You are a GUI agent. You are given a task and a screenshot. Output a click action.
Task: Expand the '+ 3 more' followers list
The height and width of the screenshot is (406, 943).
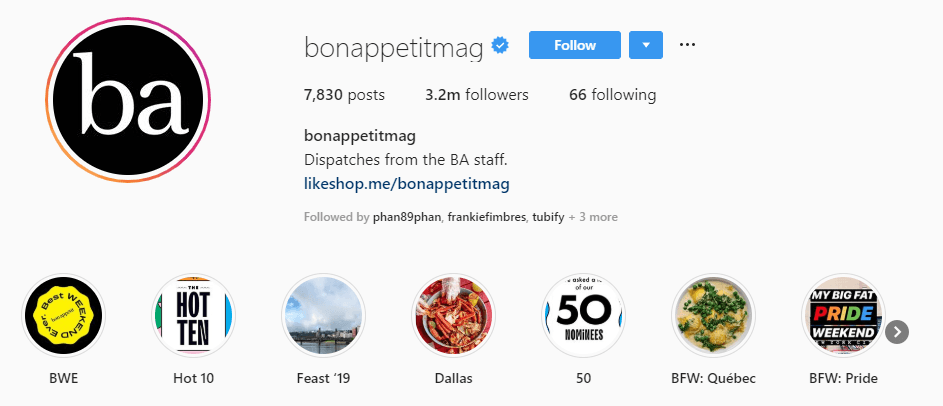594,217
